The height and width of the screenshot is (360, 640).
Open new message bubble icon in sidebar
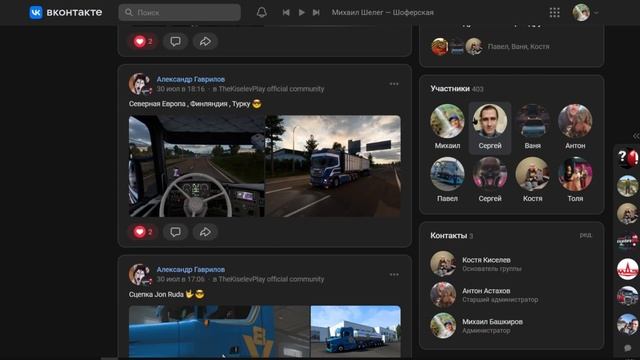(x=627, y=348)
